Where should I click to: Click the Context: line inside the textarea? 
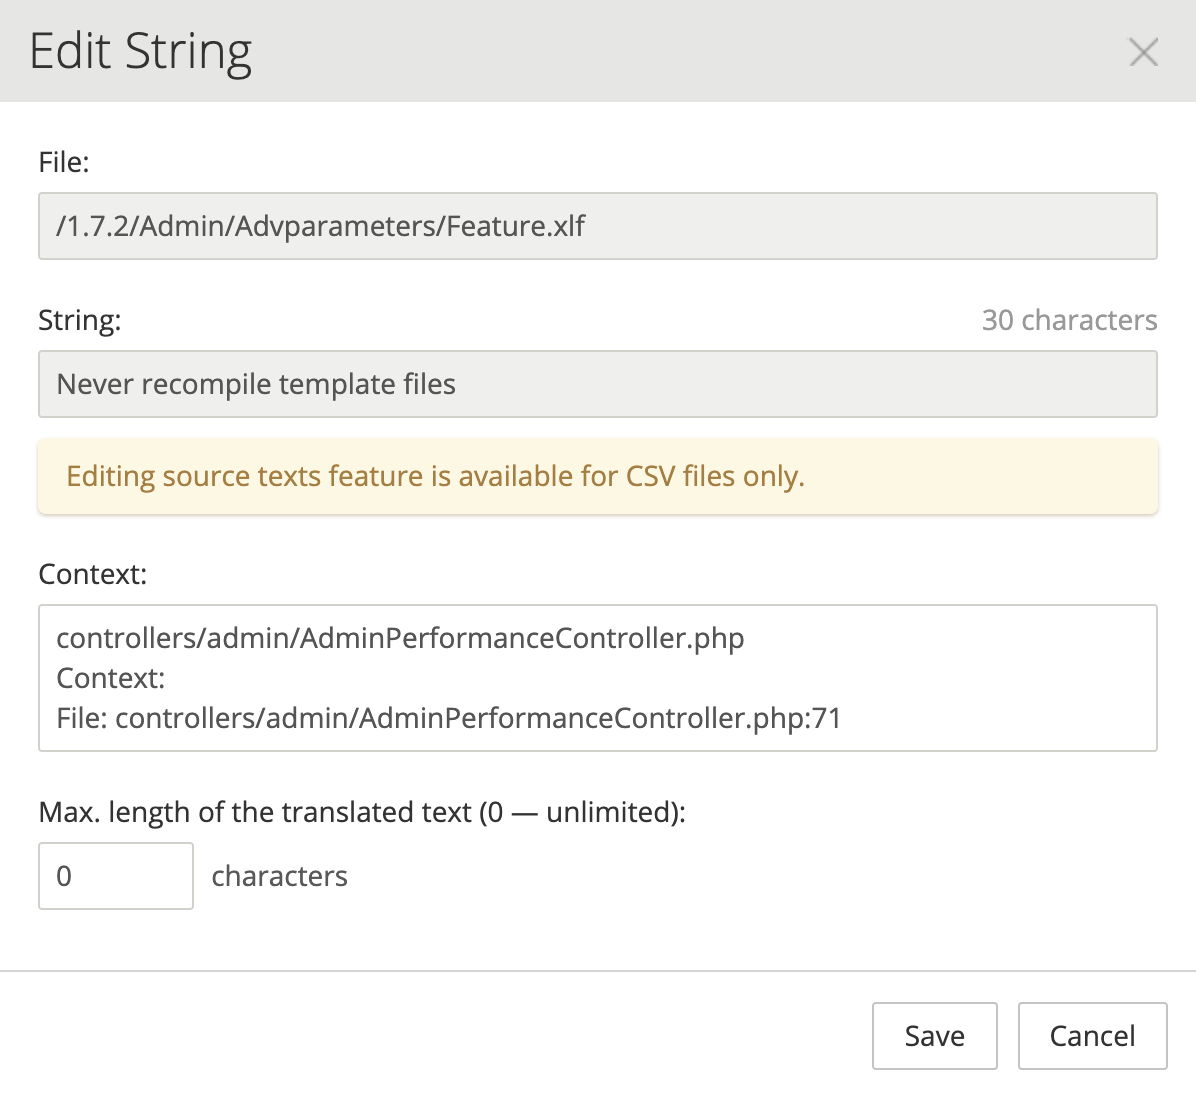(x=110, y=678)
